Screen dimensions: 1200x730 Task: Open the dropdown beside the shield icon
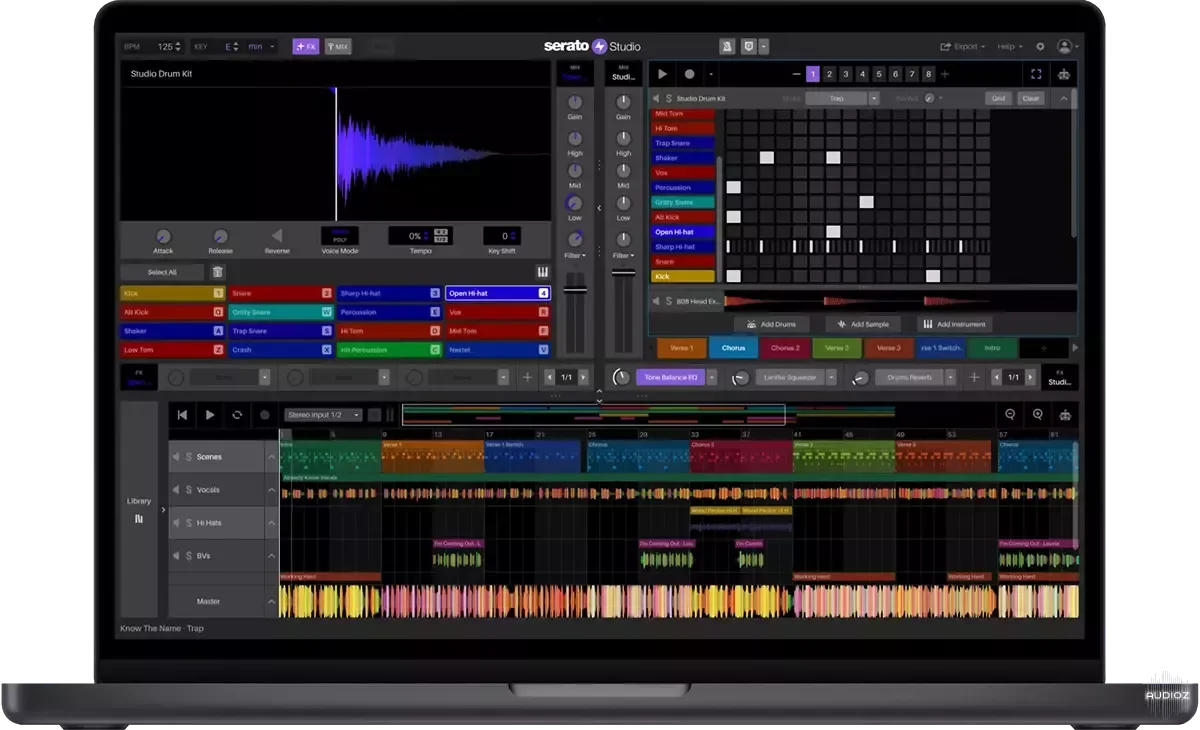[x=764, y=46]
